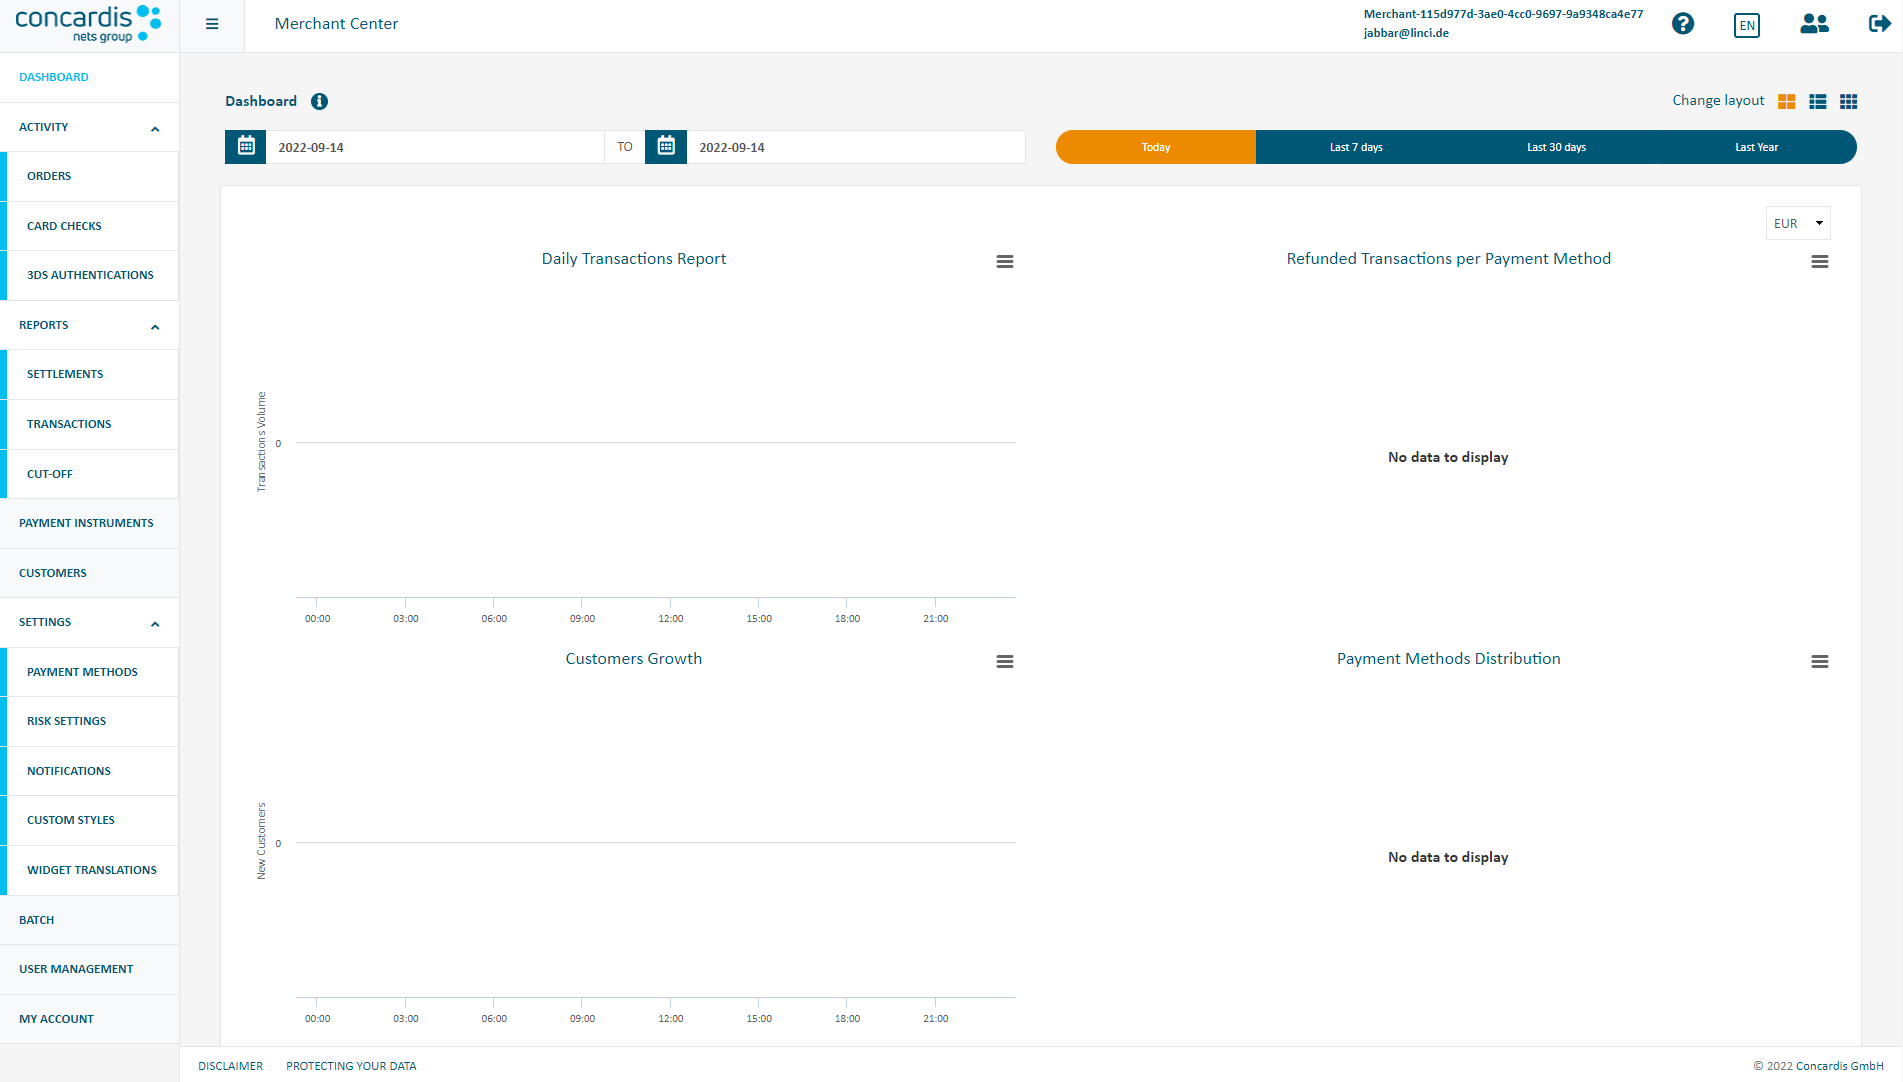Open Customers Growth chart menu
1903x1082 pixels.
click(x=1005, y=662)
